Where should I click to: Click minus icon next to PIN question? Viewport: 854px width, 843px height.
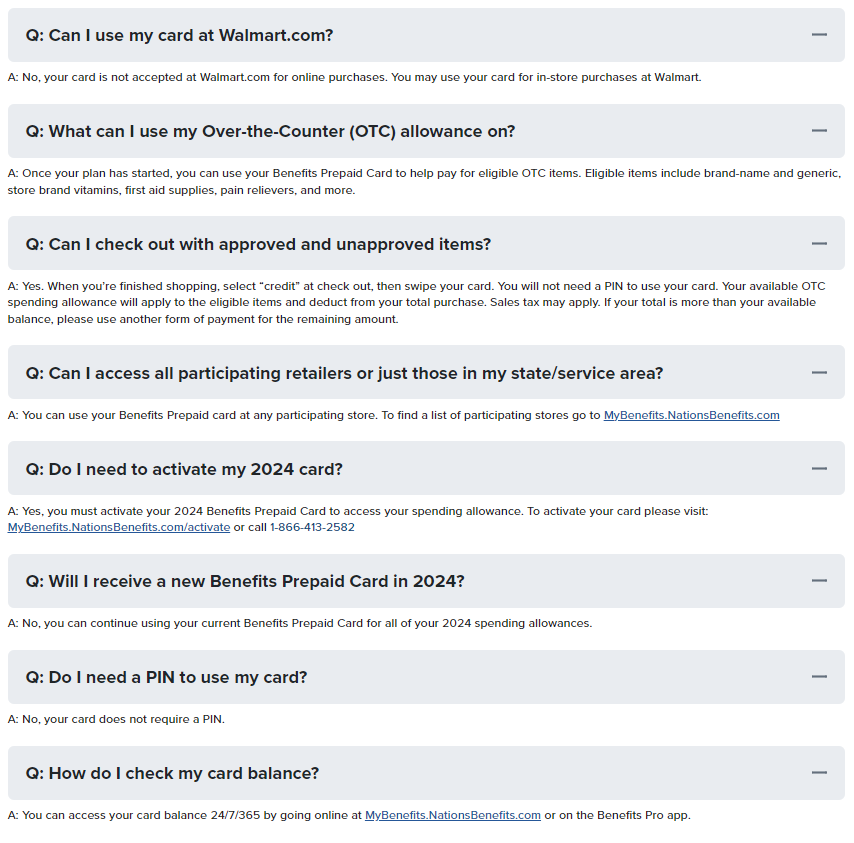tap(819, 676)
